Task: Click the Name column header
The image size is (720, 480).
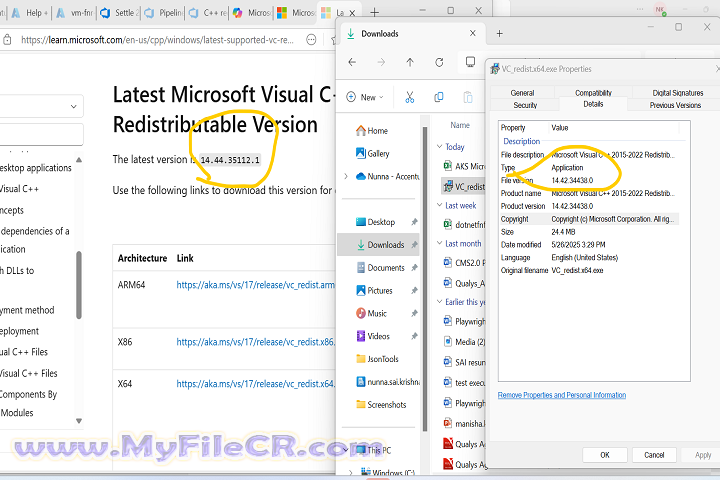Action: tap(460, 125)
